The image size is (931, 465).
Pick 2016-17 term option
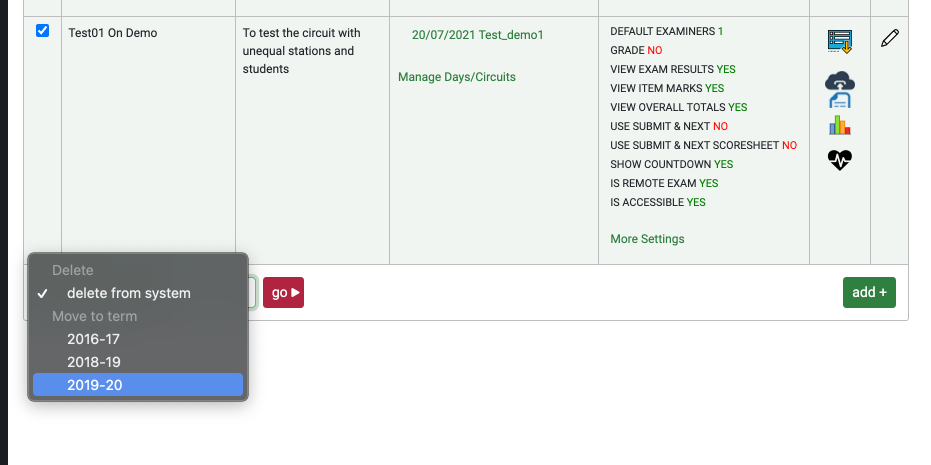[93, 339]
